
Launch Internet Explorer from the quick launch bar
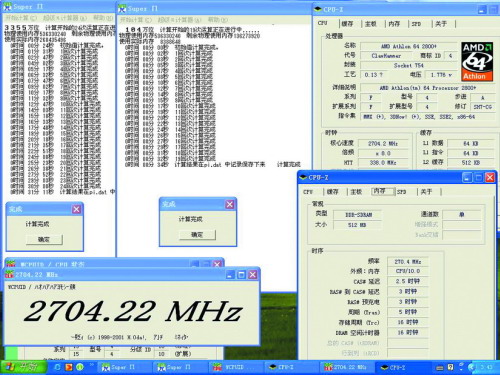[x=57, y=367]
